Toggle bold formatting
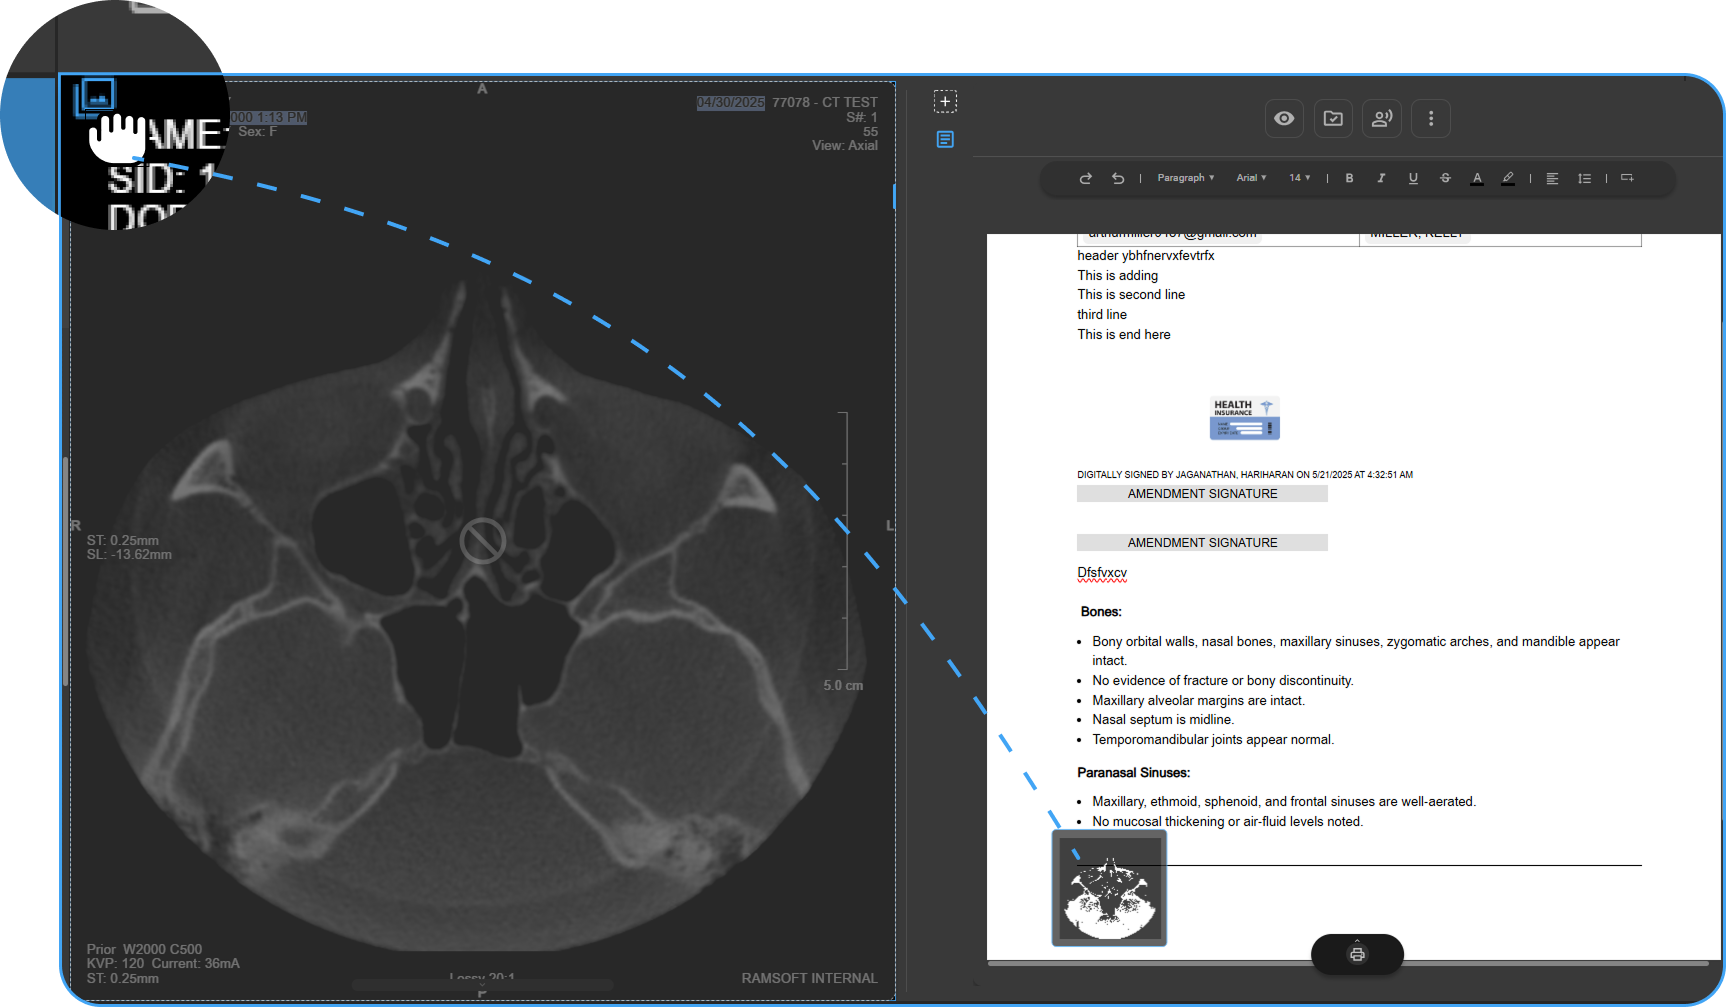This screenshot has height=1007, width=1726. coord(1349,178)
